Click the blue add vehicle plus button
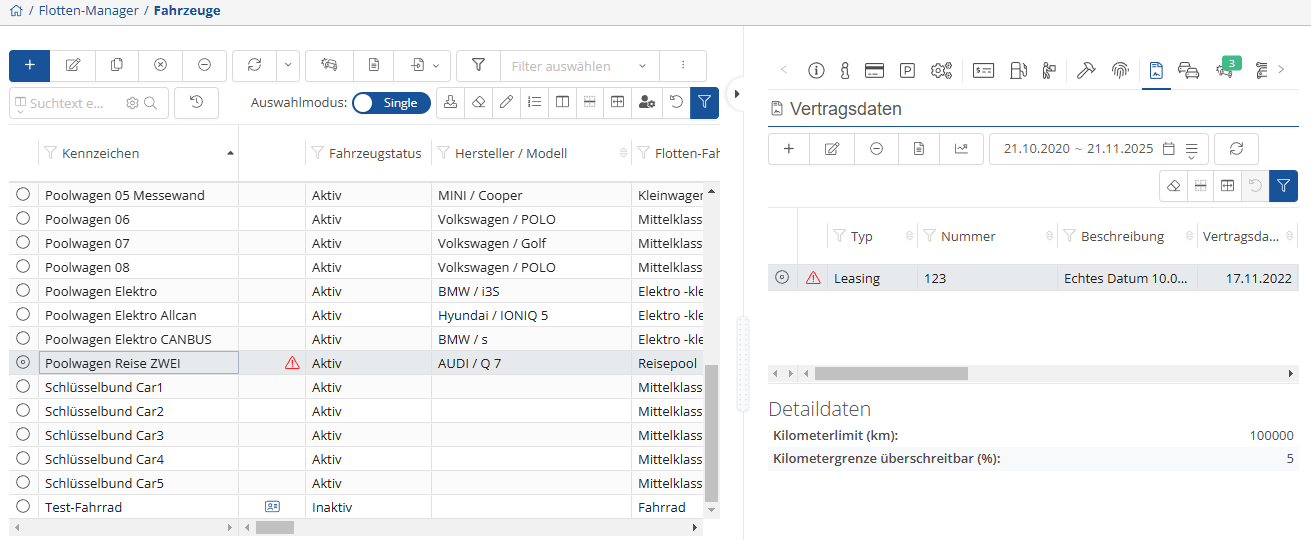Viewport: 1311px width, 540px height. click(29, 65)
